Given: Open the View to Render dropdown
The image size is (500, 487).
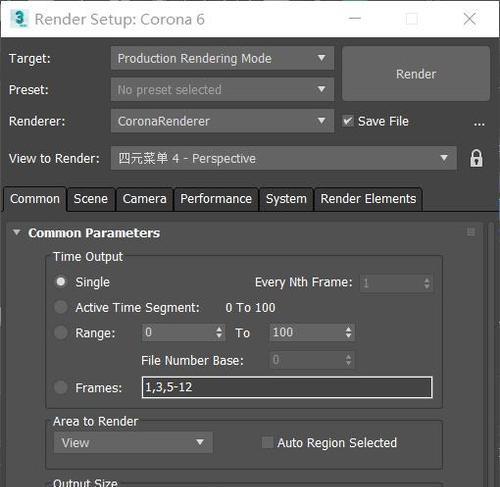Looking at the screenshot, I should [x=284, y=158].
